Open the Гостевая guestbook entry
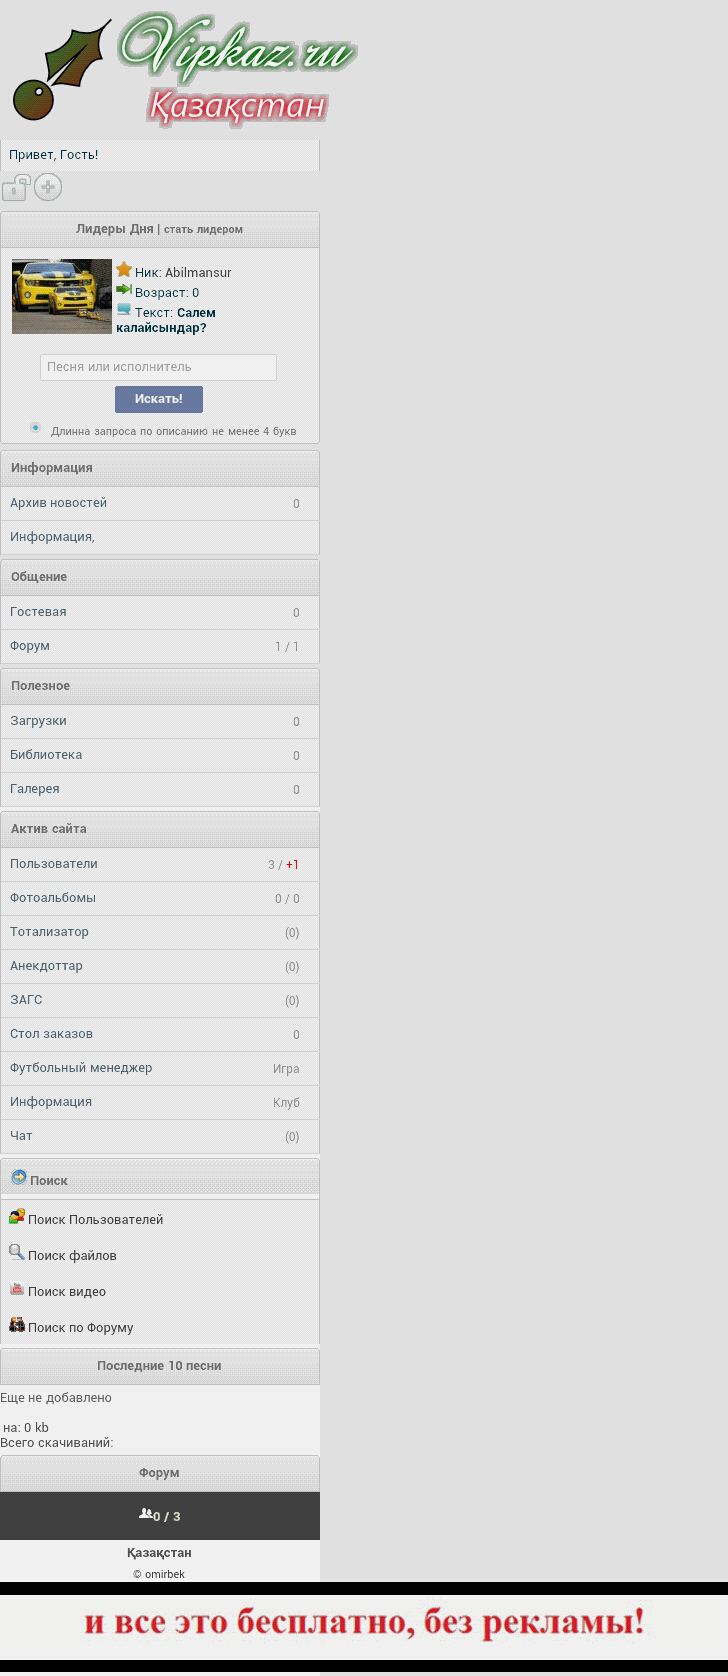This screenshot has height=1676, width=728. [38, 612]
